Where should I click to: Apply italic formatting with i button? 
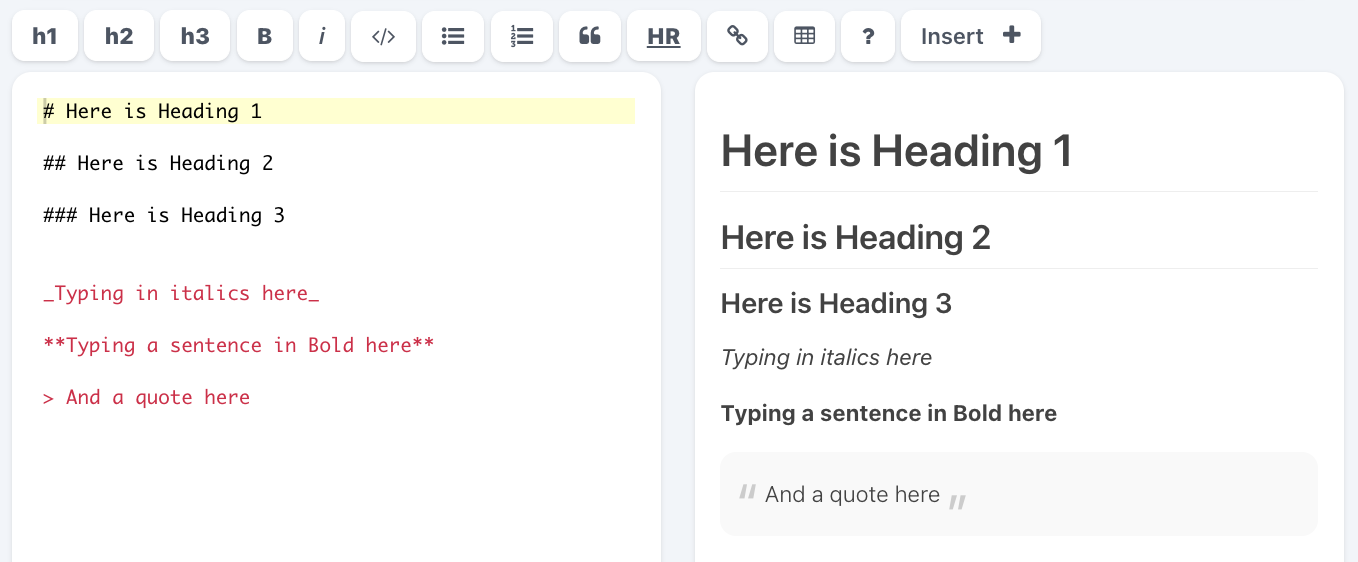(322, 37)
